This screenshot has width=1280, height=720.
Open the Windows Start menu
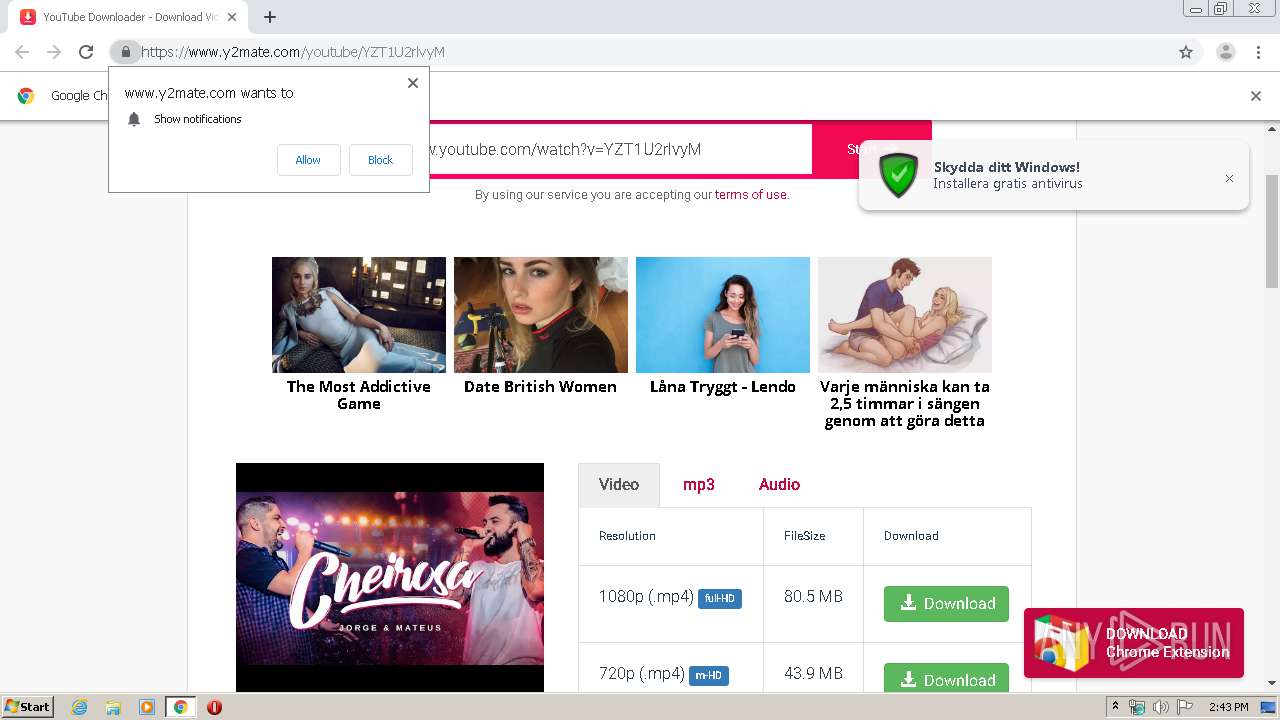pos(28,707)
